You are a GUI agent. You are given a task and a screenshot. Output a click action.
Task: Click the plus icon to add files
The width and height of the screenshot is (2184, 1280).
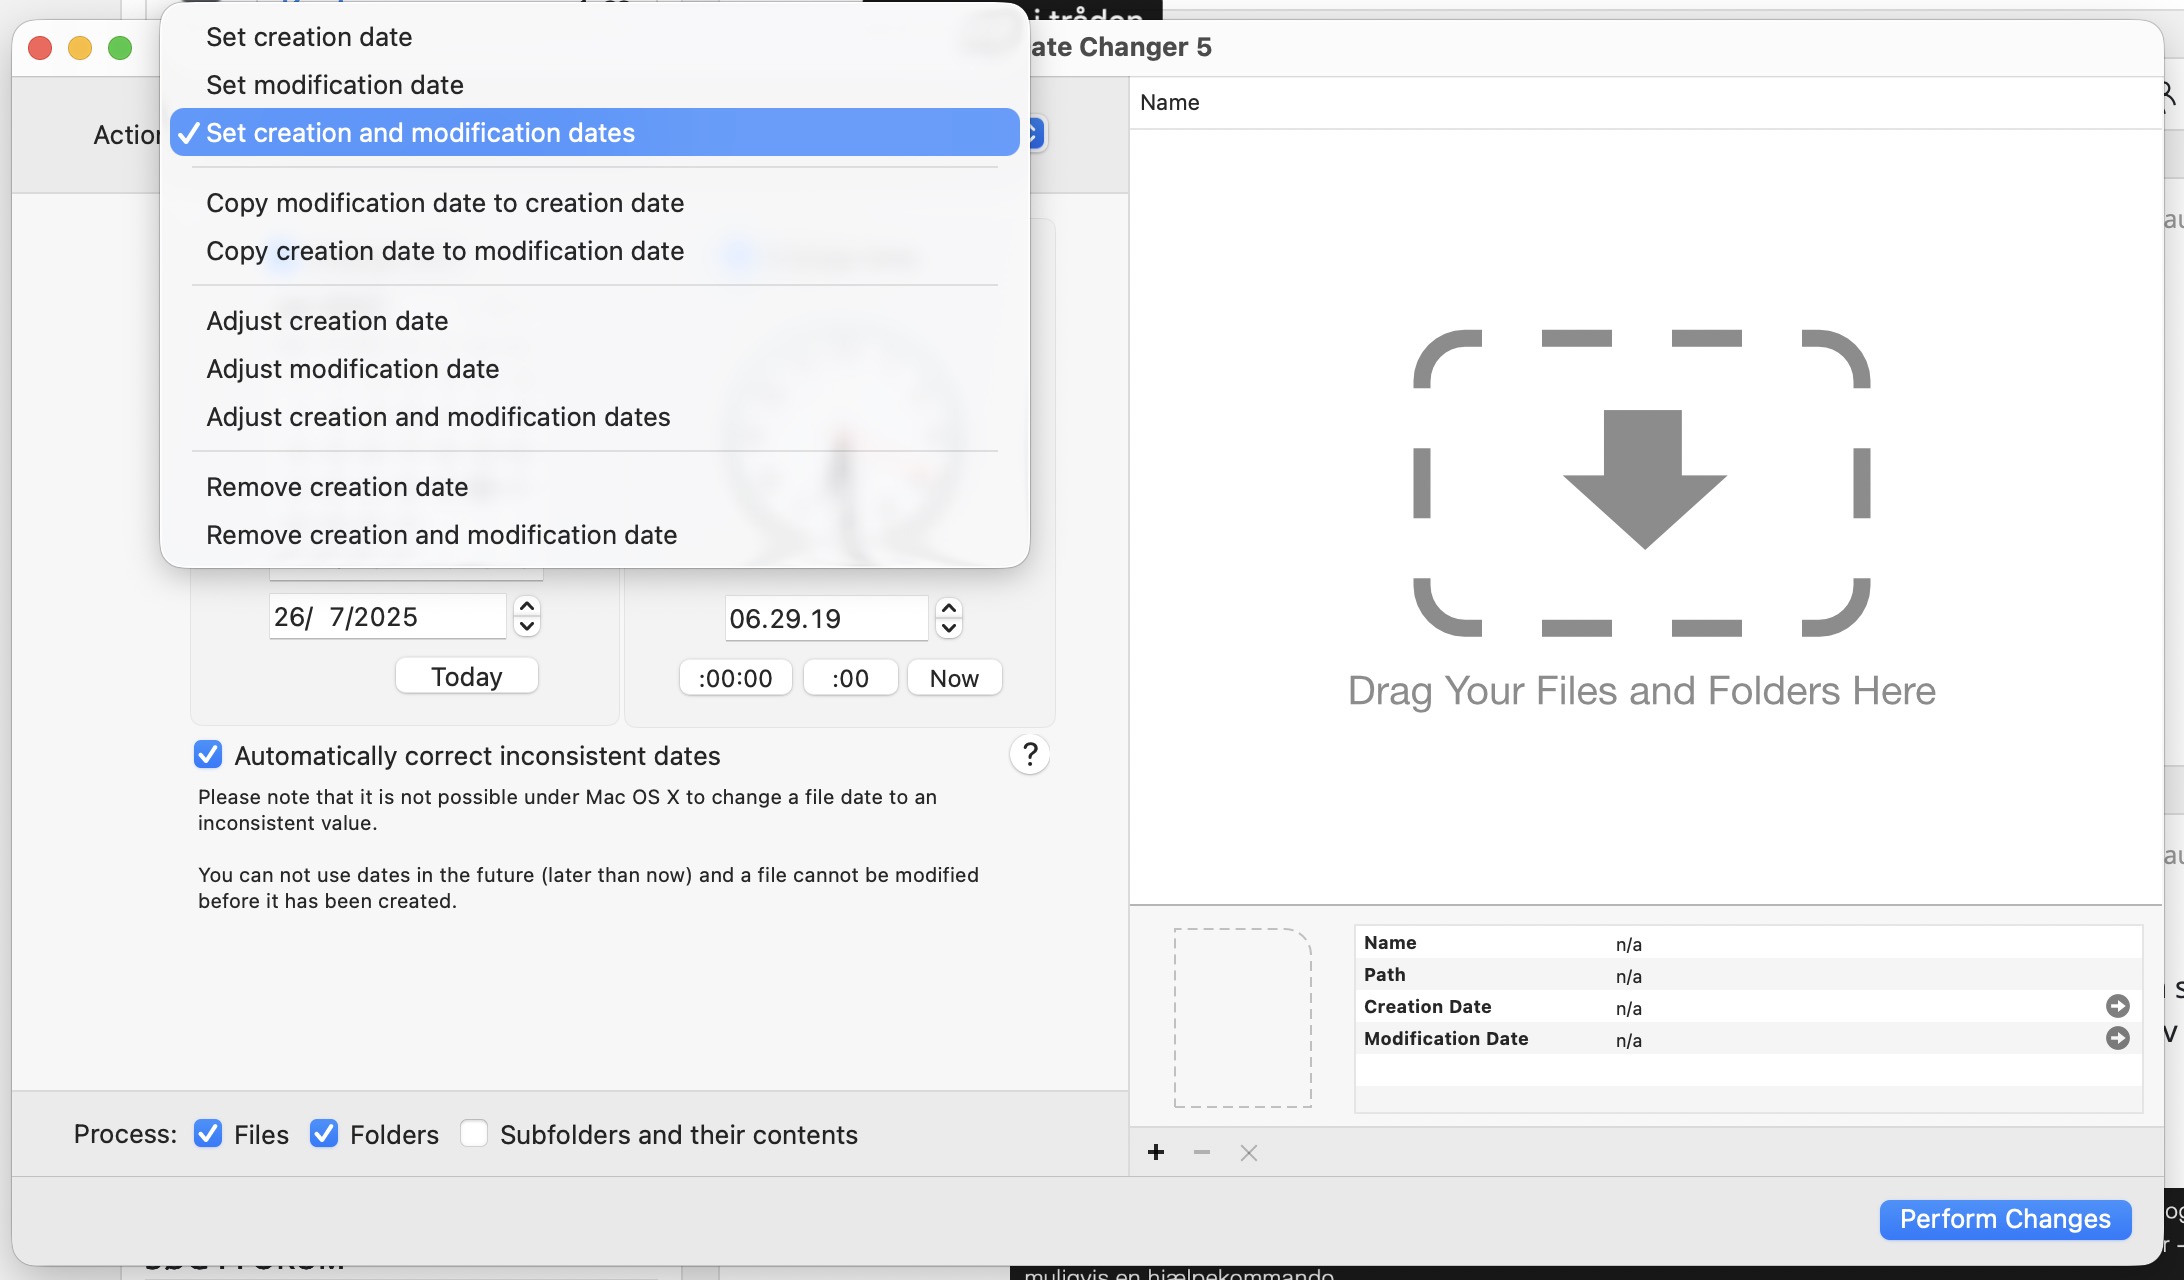1156,1152
